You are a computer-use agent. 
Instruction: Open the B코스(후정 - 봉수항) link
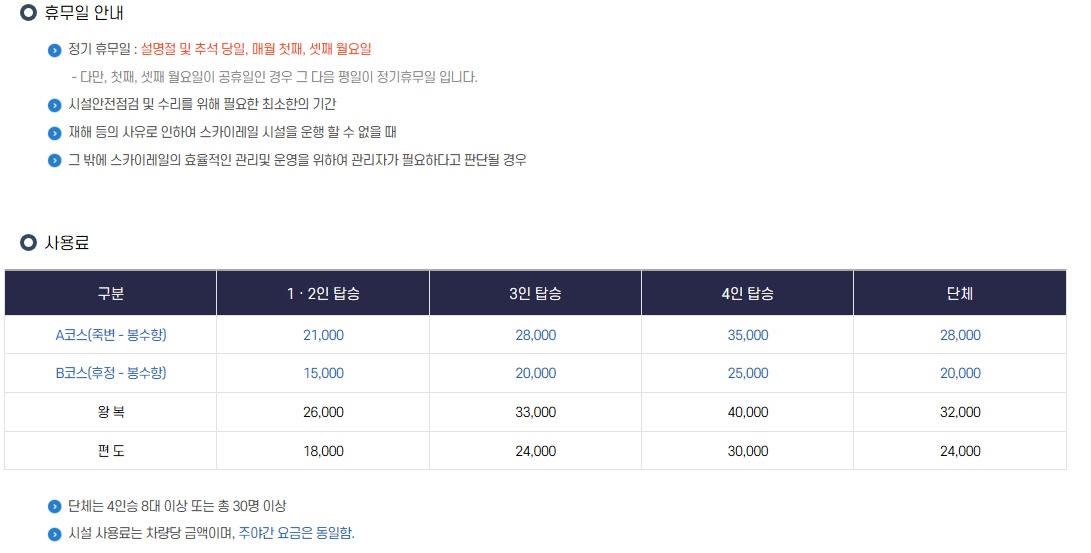pos(111,373)
